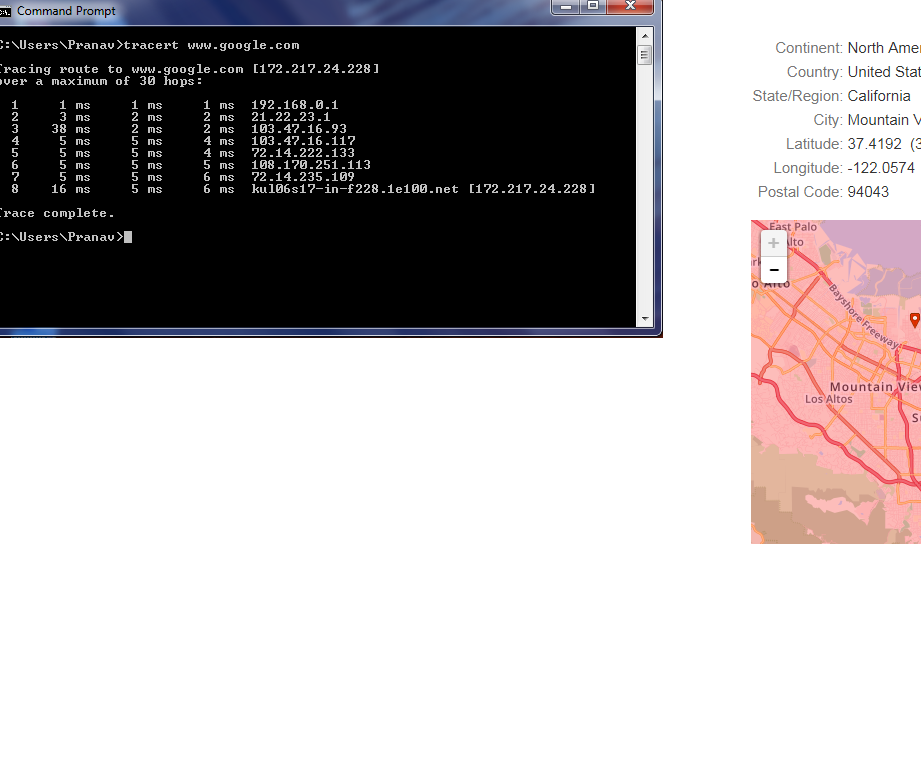Click the State/Region value California

pyautogui.click(x=875, y=95)
